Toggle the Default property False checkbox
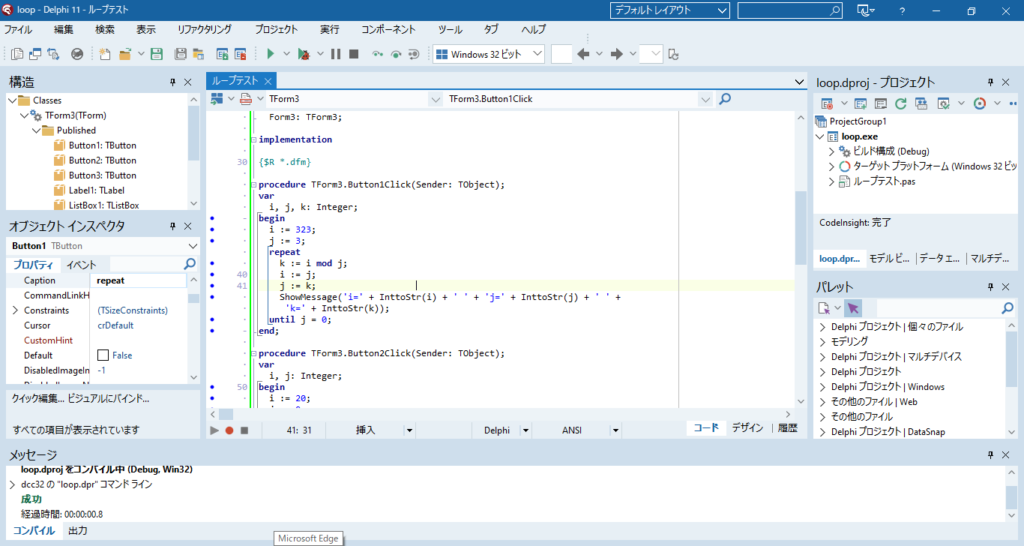Screen dimensions: 1024x546 (x=103, y=355)
